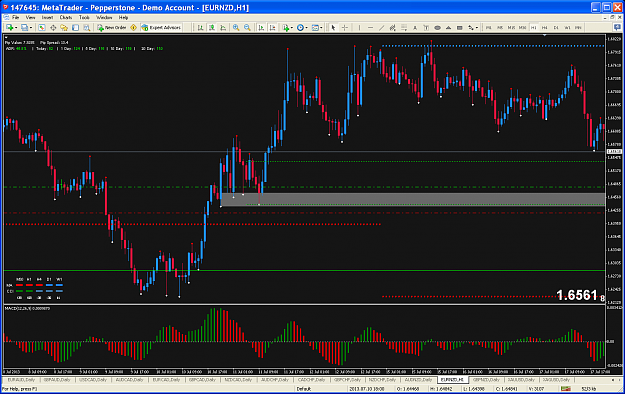This screenshot has width=625, height=394.
Task: Expand the Profiles dropdown arrow
Action: (x=31, y=28)
